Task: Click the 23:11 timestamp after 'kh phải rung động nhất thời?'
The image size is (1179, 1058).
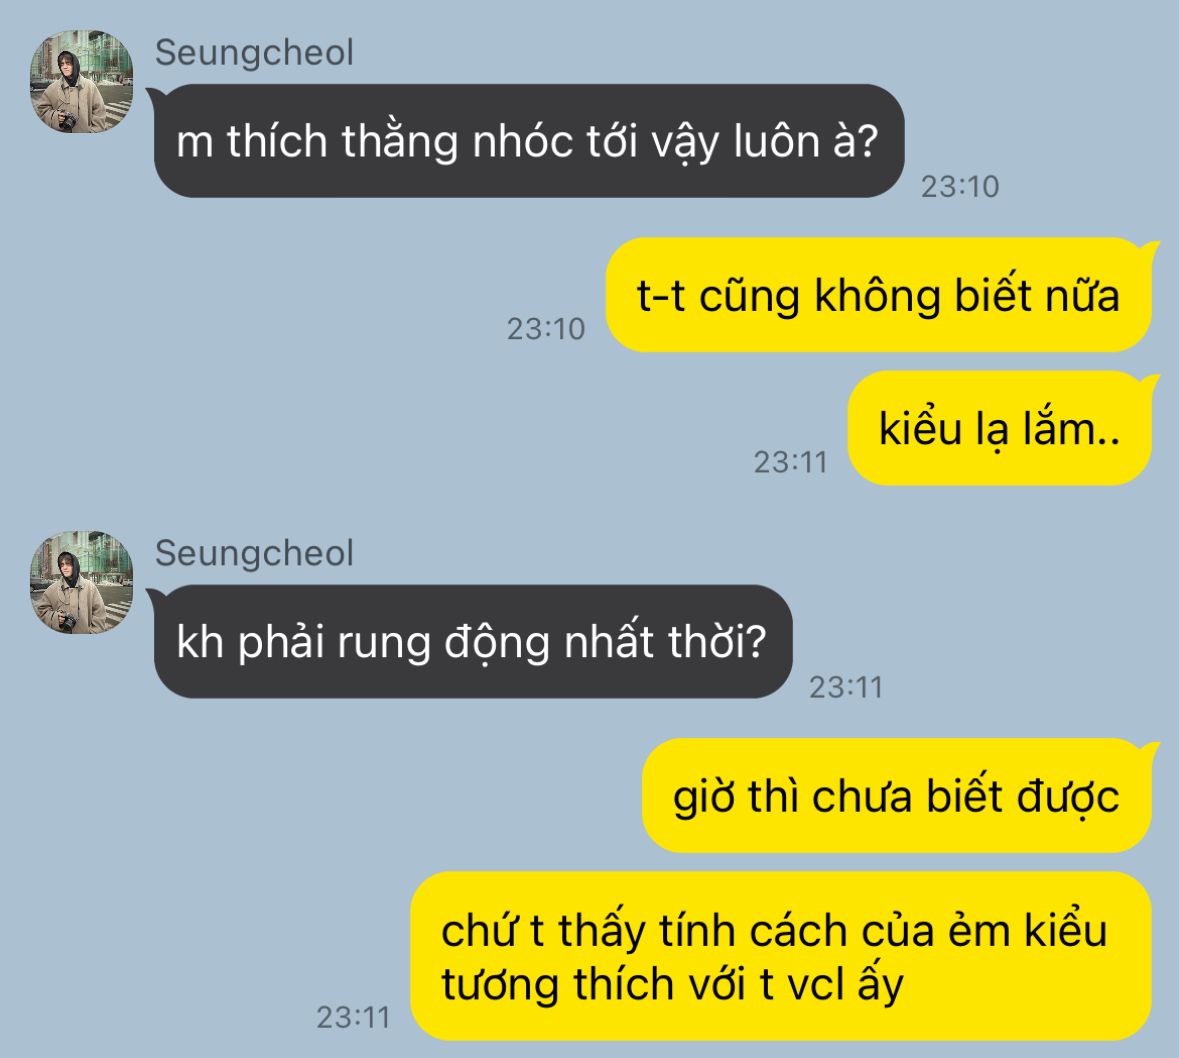Action: [x=846, y=687]
